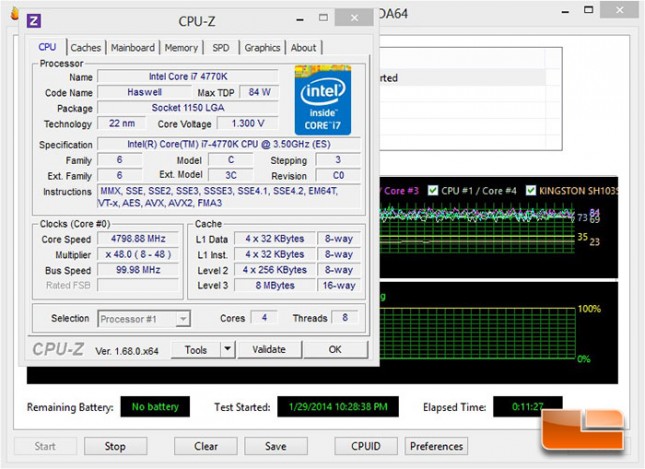Click the Stepping value 3
Viewport: 645px width, 469px height.
click(338, 160)
